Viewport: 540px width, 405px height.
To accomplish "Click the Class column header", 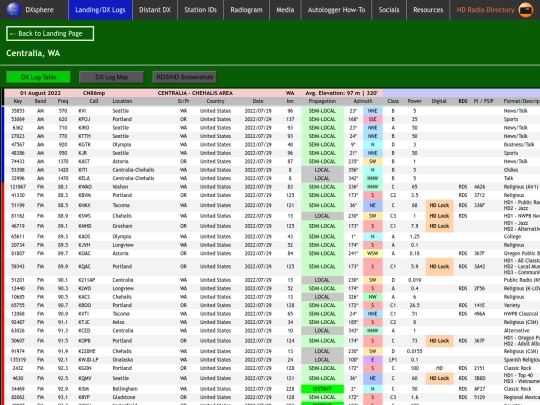I will tap(393, 101).
